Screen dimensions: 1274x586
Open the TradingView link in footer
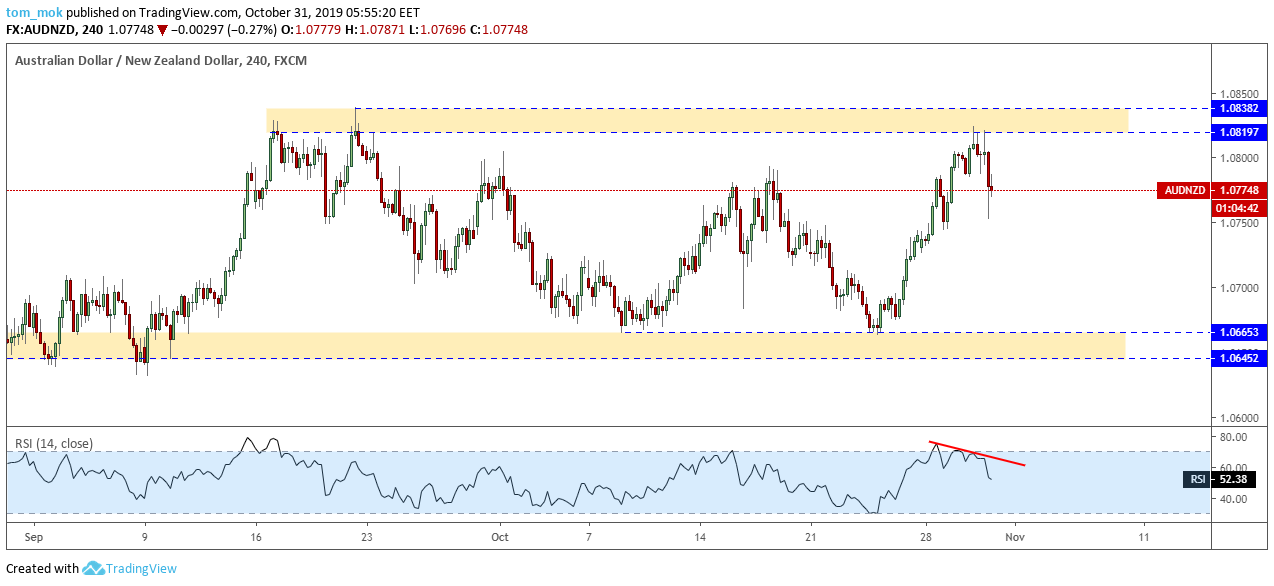[142, 568]
